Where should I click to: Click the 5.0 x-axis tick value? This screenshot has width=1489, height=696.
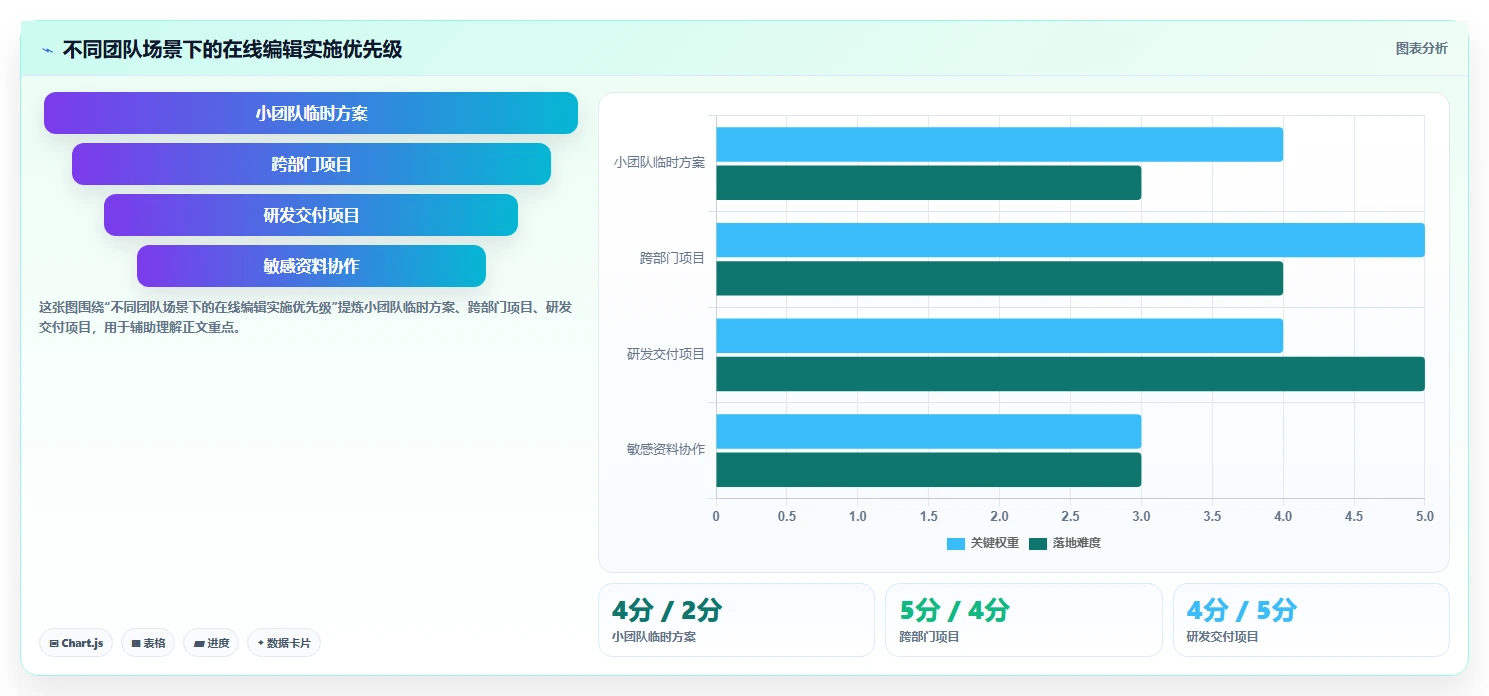pyautogui.click(x=1425, y=517)
